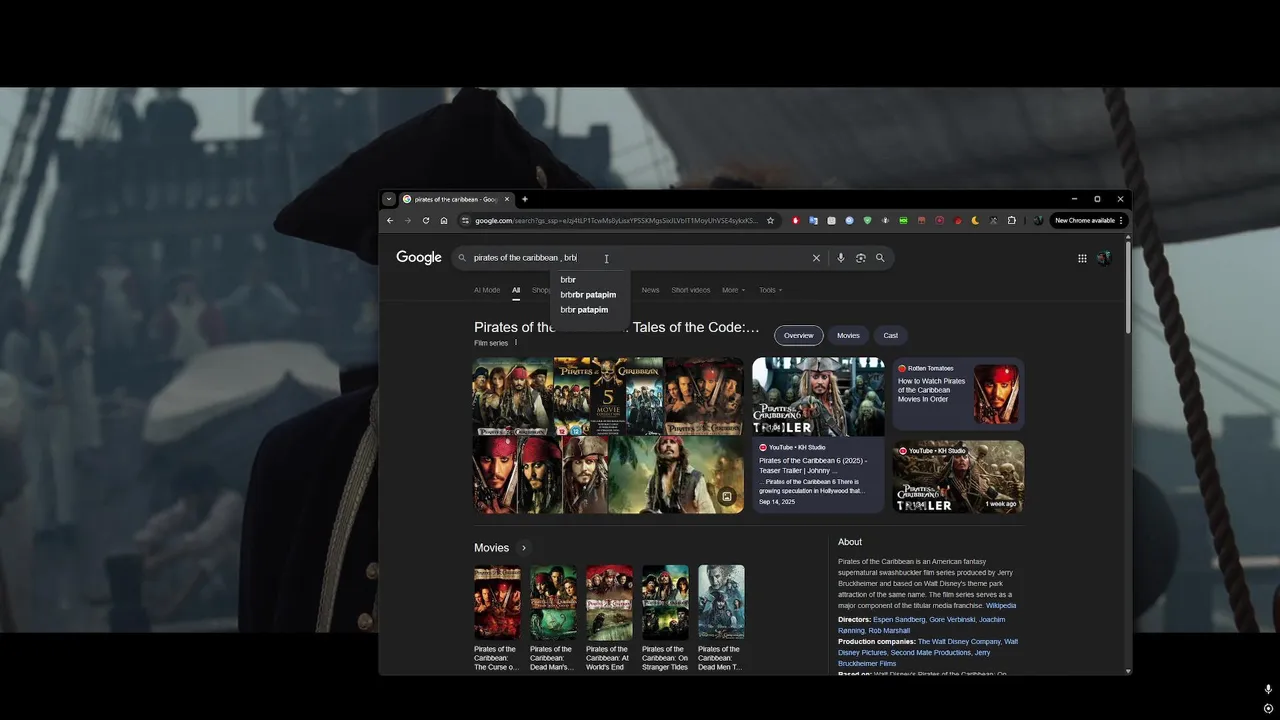Click the Google logo
1280x720 pixels.
click(x=419, y=258)
